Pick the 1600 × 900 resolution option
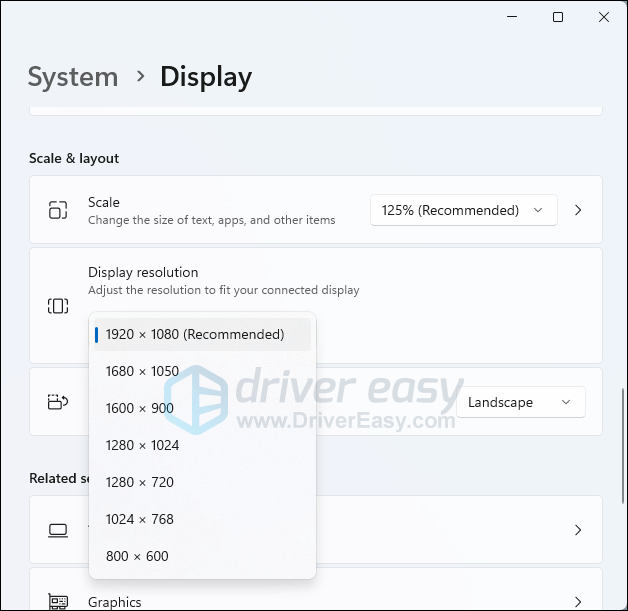628x611 pixels. point(139,408)
